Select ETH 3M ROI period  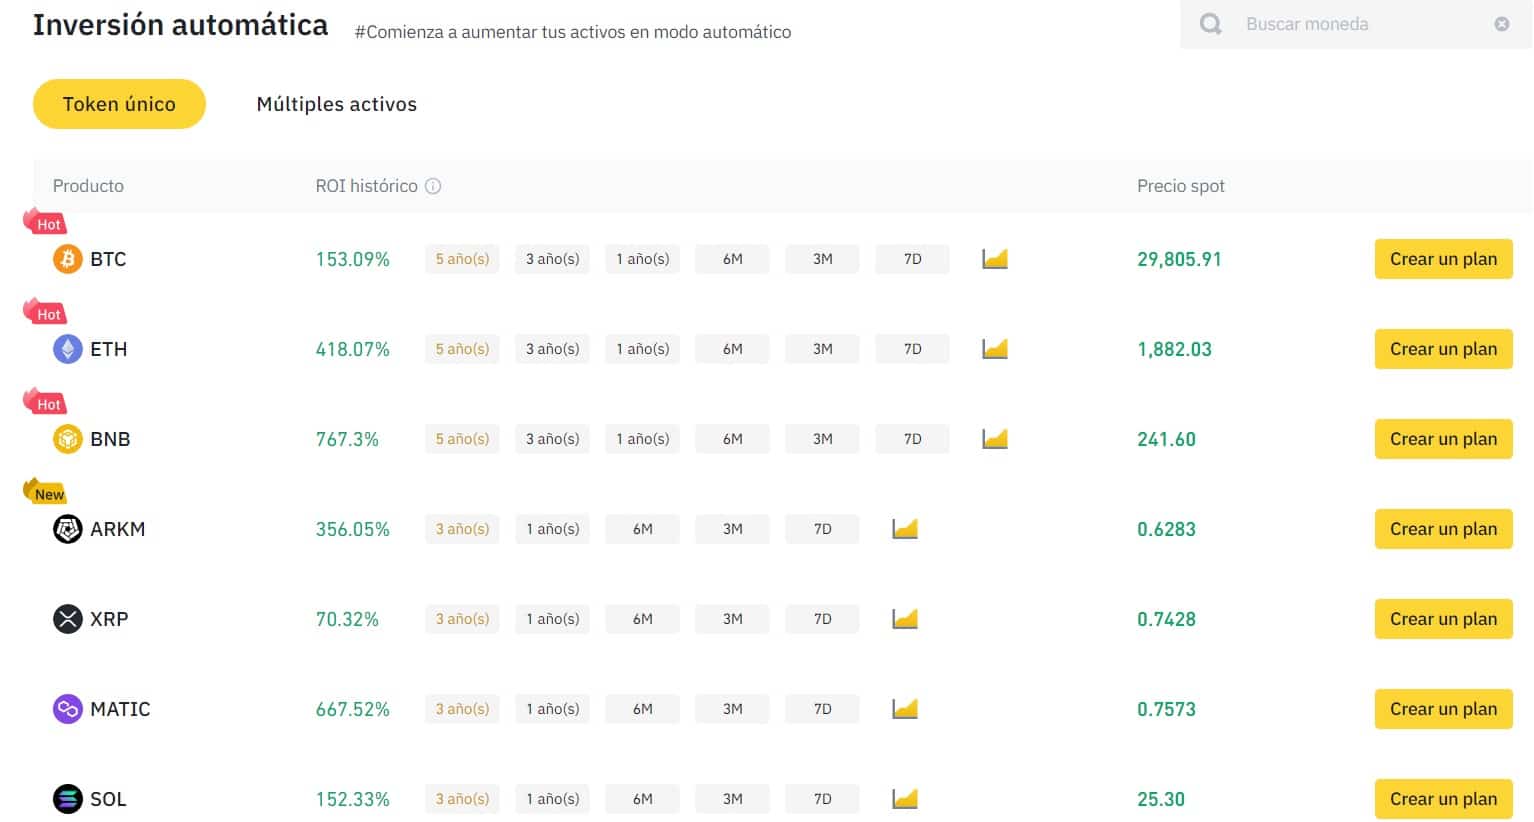point(822,349)
